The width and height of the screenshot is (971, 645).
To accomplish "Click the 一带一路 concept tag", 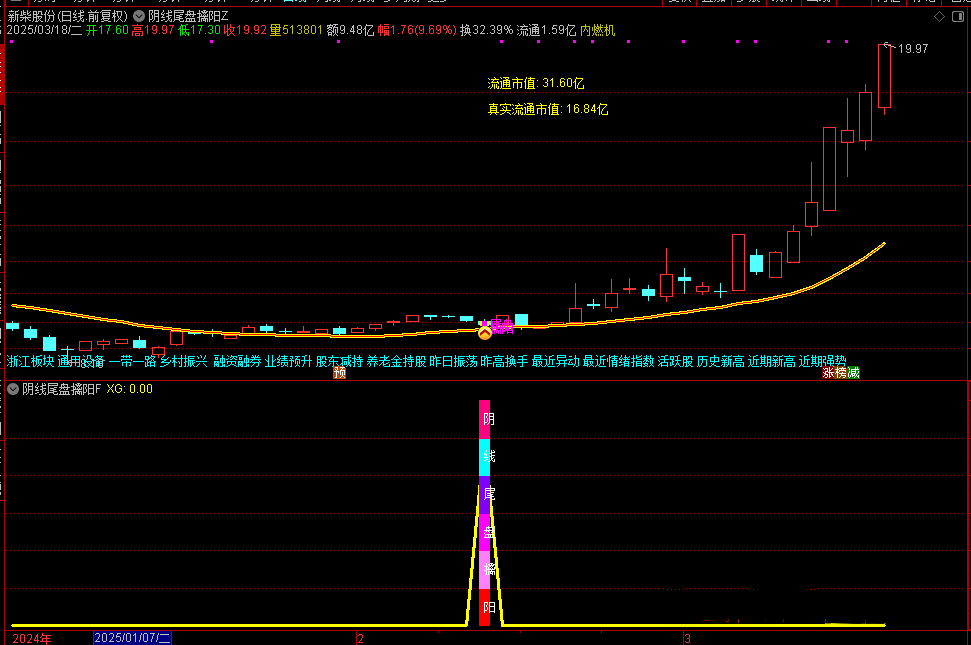I will (132, 361).
